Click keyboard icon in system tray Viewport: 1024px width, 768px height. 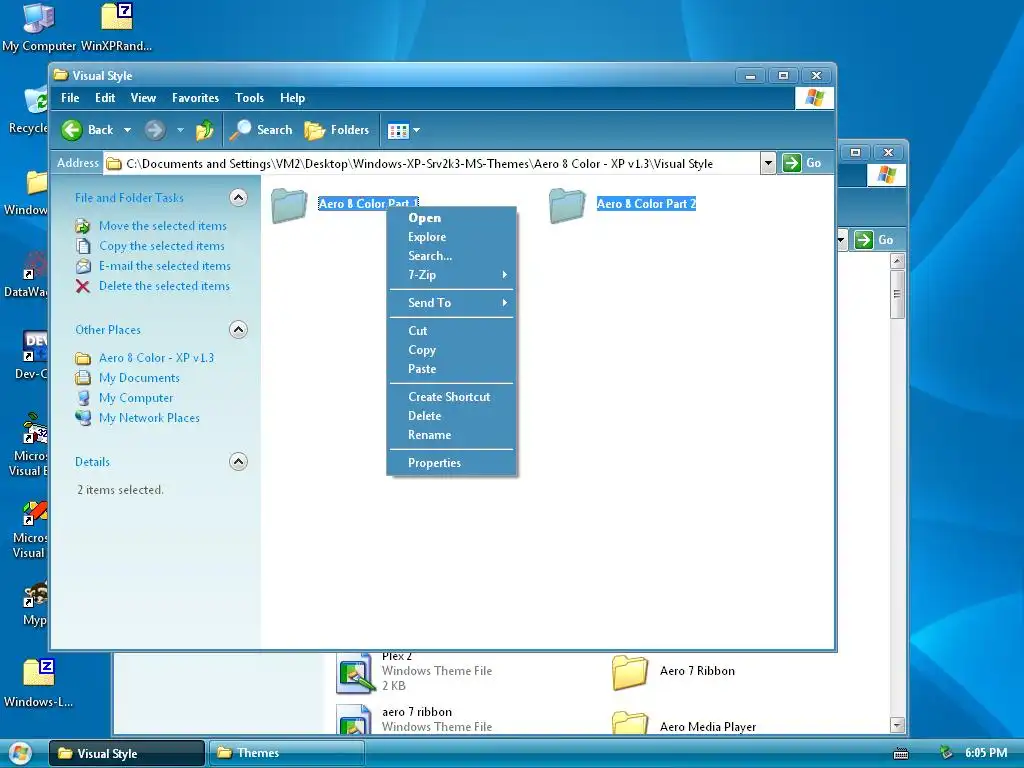coord(901,754)
